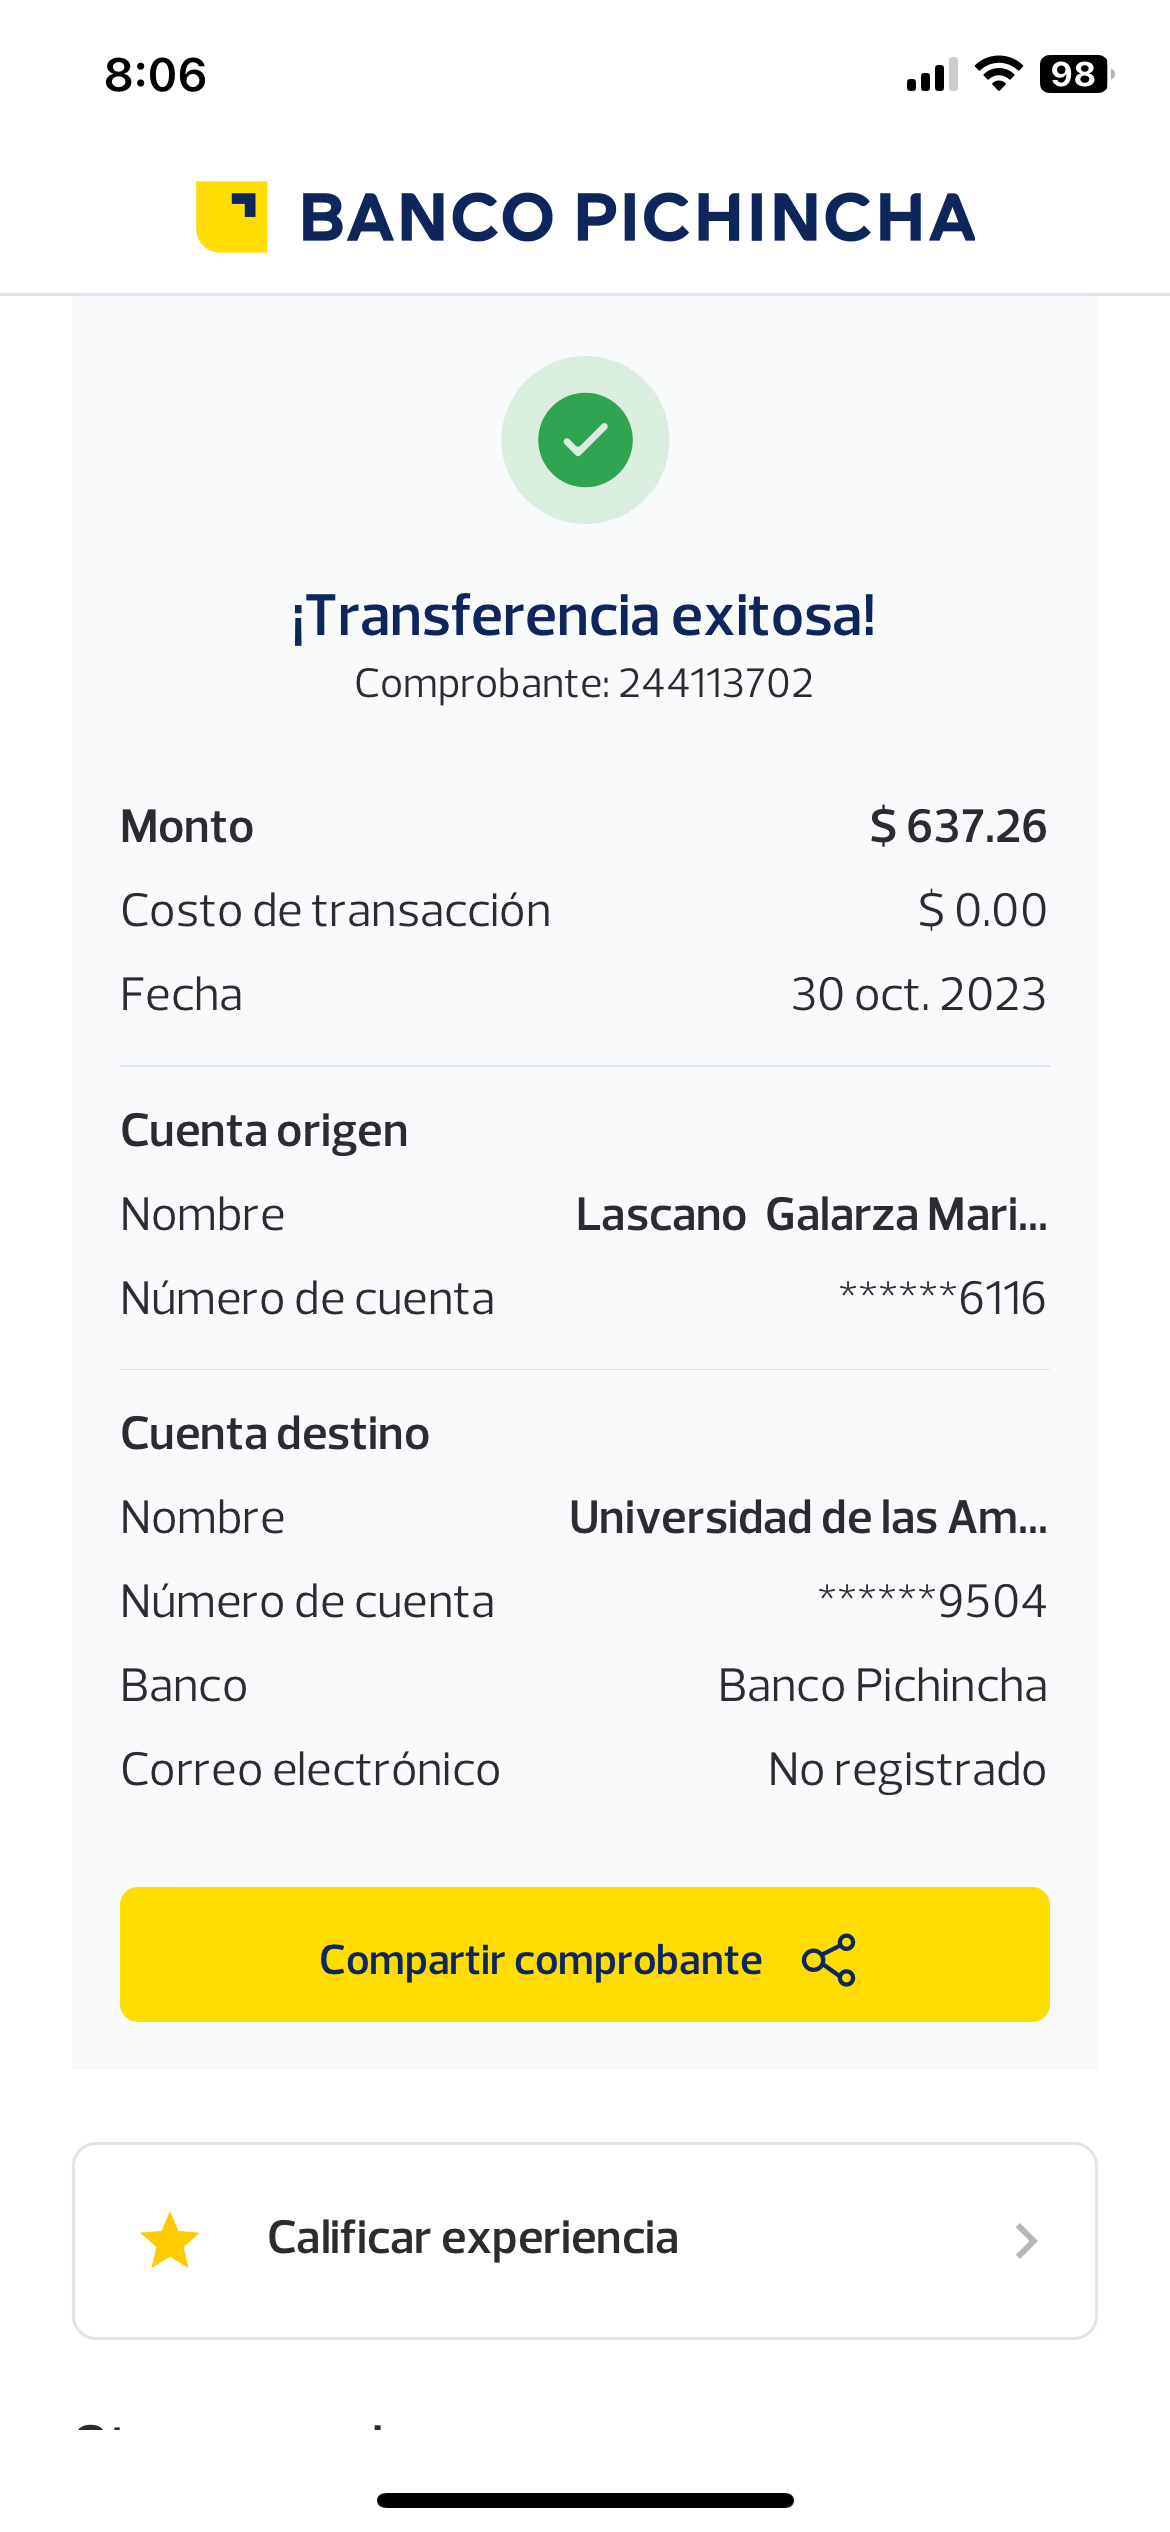Tap the origin account number ending 6116

(942, 1299)
